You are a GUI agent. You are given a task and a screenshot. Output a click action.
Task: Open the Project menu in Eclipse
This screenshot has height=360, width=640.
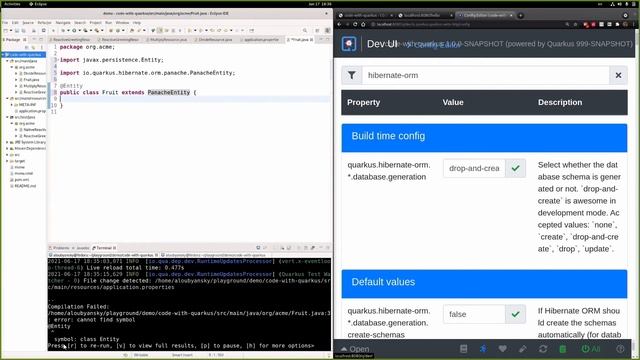[x=96, y=23]
